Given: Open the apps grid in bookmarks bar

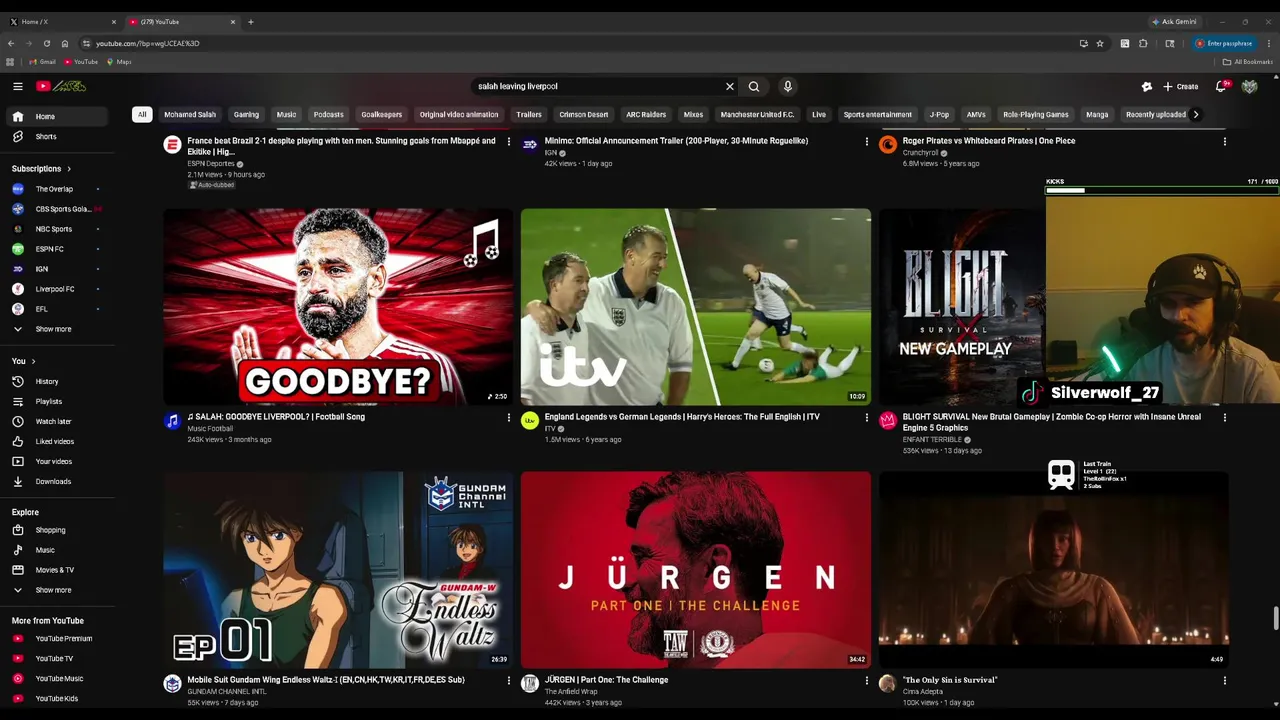Looking at the screenshot, I should pos(10,62).
